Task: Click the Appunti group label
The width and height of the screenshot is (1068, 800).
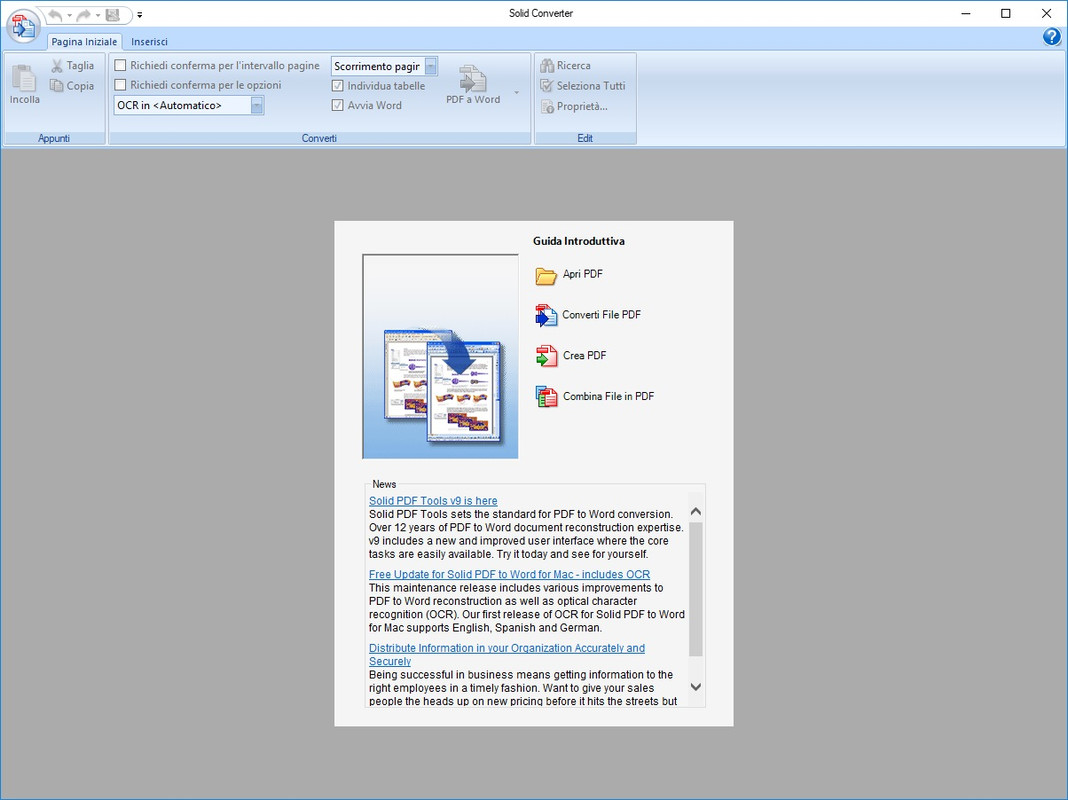Action: [x=54, y=138]
